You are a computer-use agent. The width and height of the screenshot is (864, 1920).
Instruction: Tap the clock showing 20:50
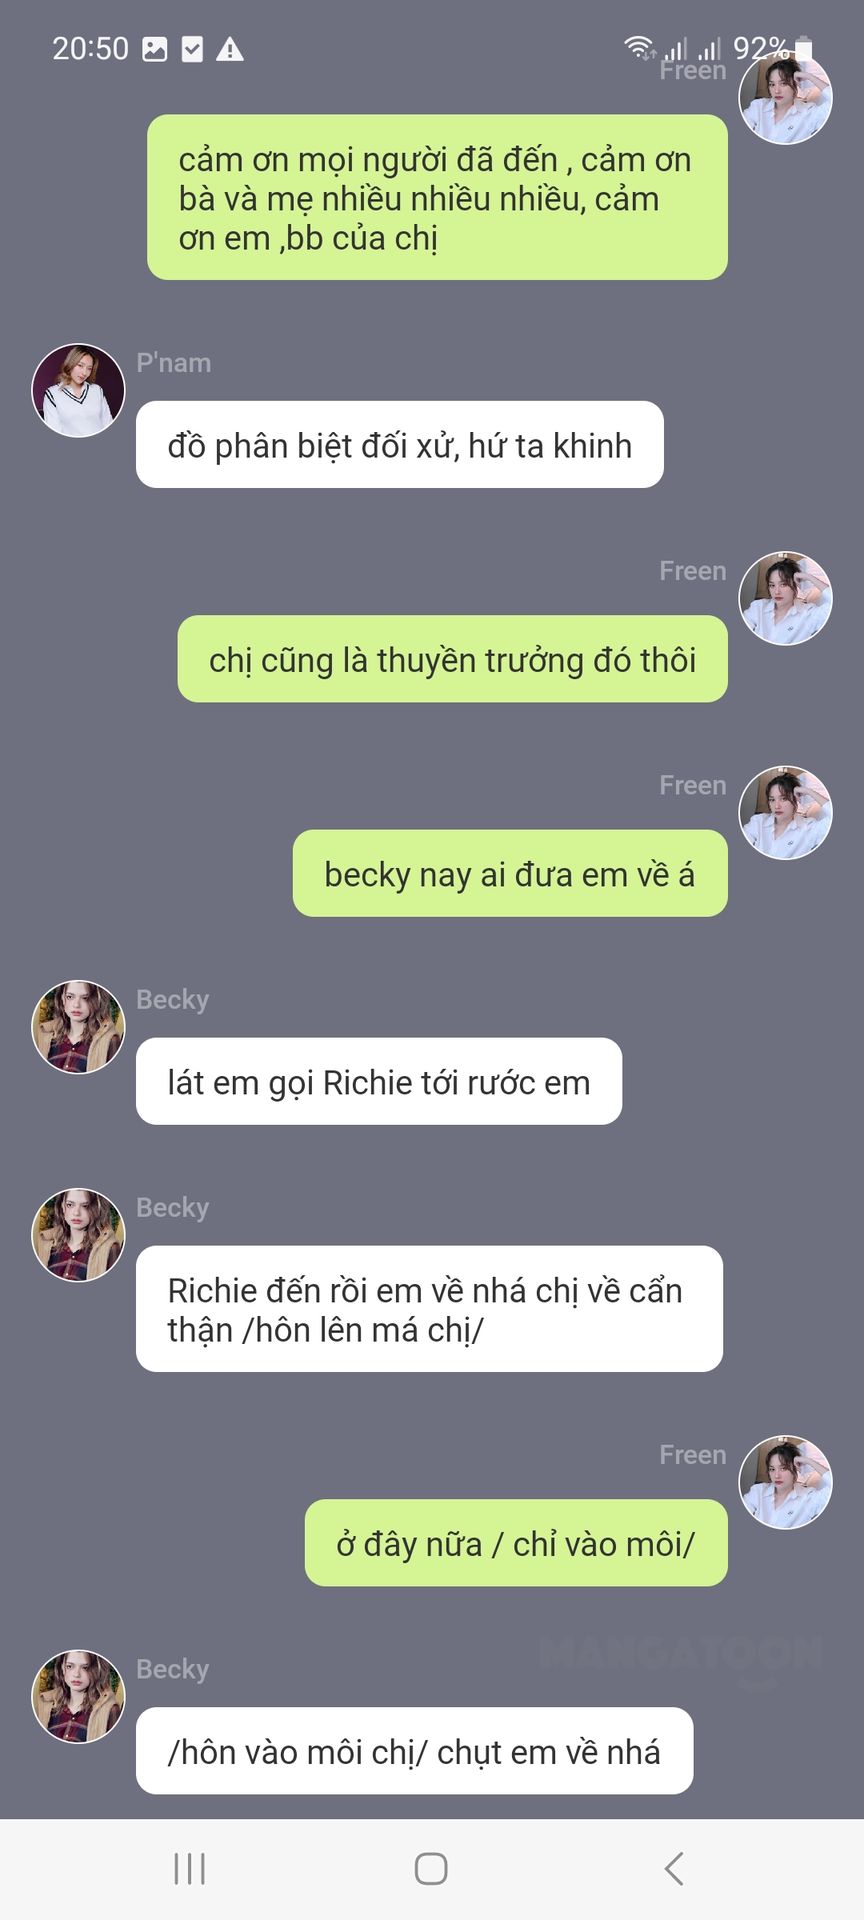coord(90,48)
